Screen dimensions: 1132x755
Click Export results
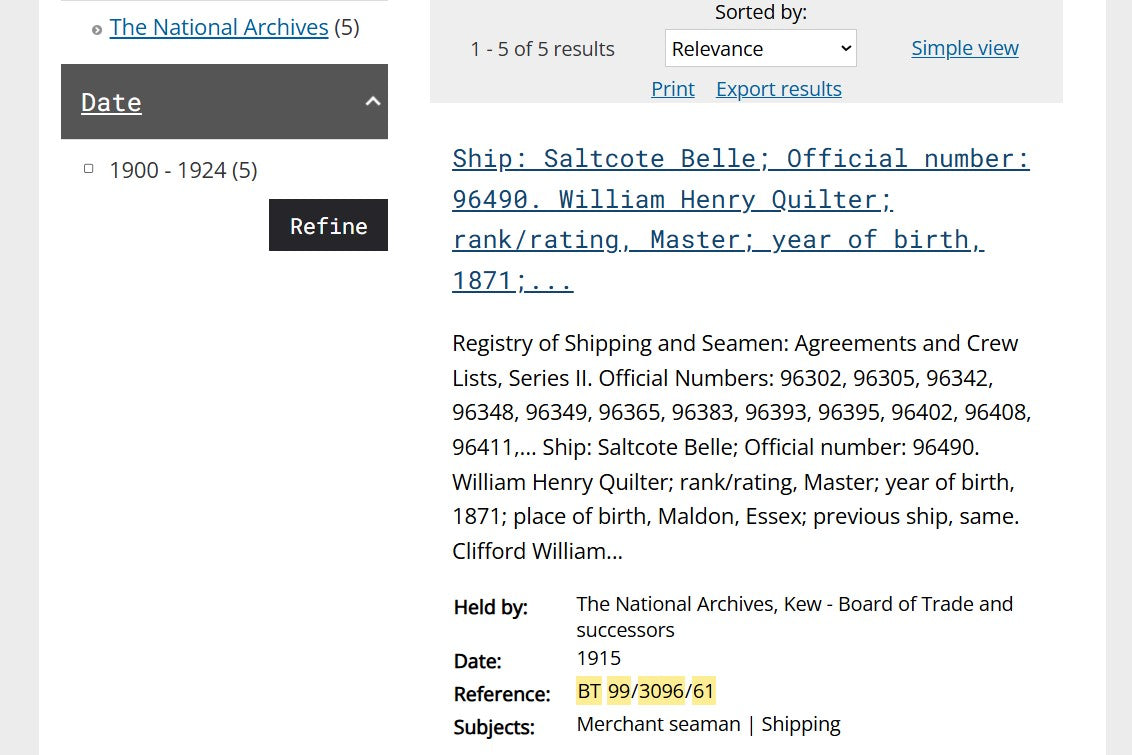coord(778,89)
